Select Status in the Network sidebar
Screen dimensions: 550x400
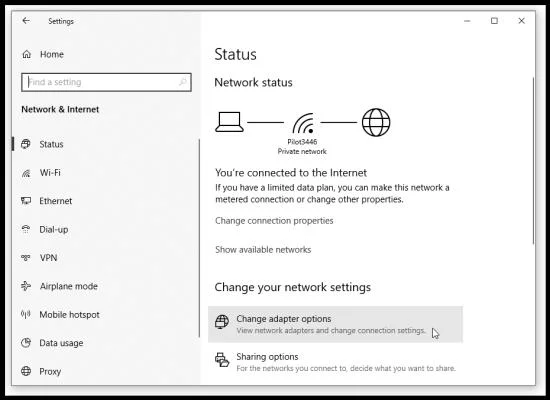(51, 144)
